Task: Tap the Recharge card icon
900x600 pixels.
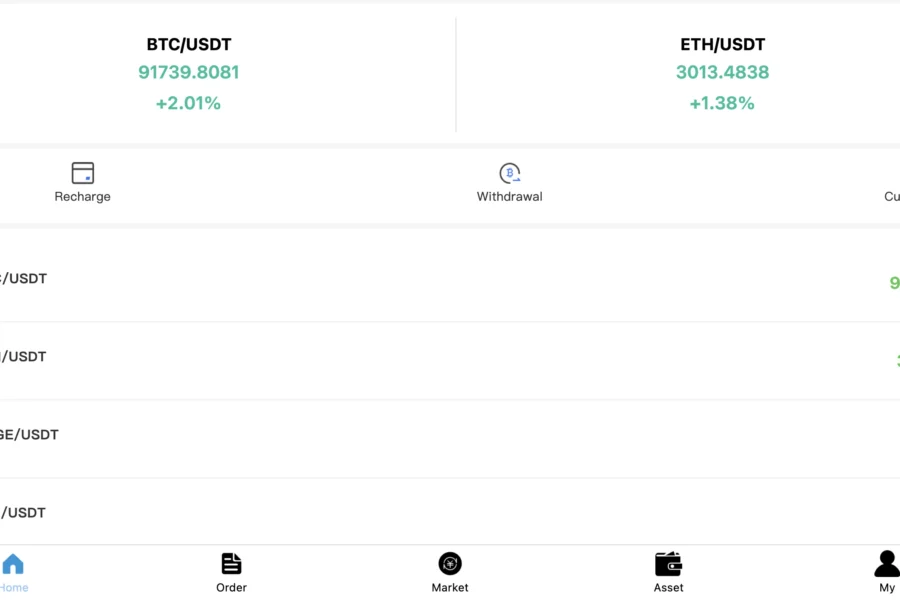Action: point(83,172)
